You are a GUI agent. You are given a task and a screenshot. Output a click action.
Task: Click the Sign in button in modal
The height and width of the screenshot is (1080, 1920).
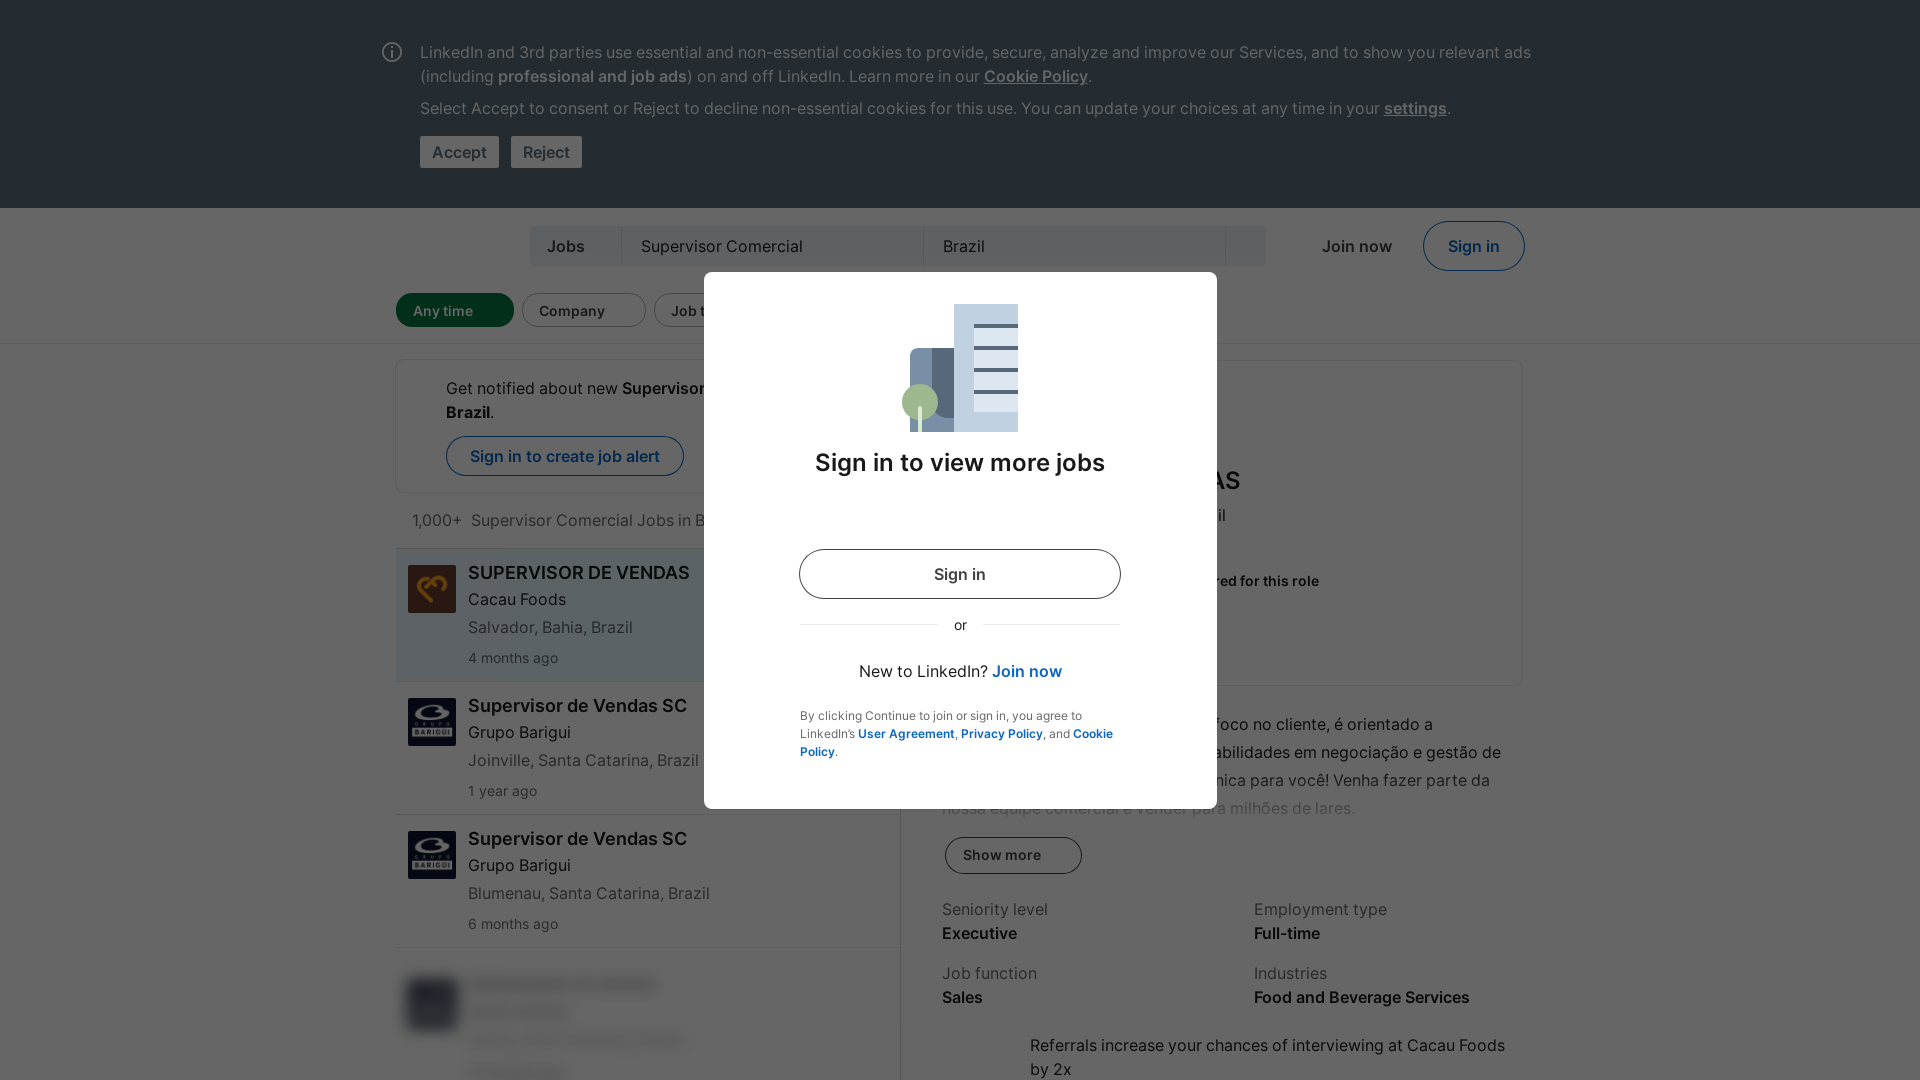click(960, 574)
